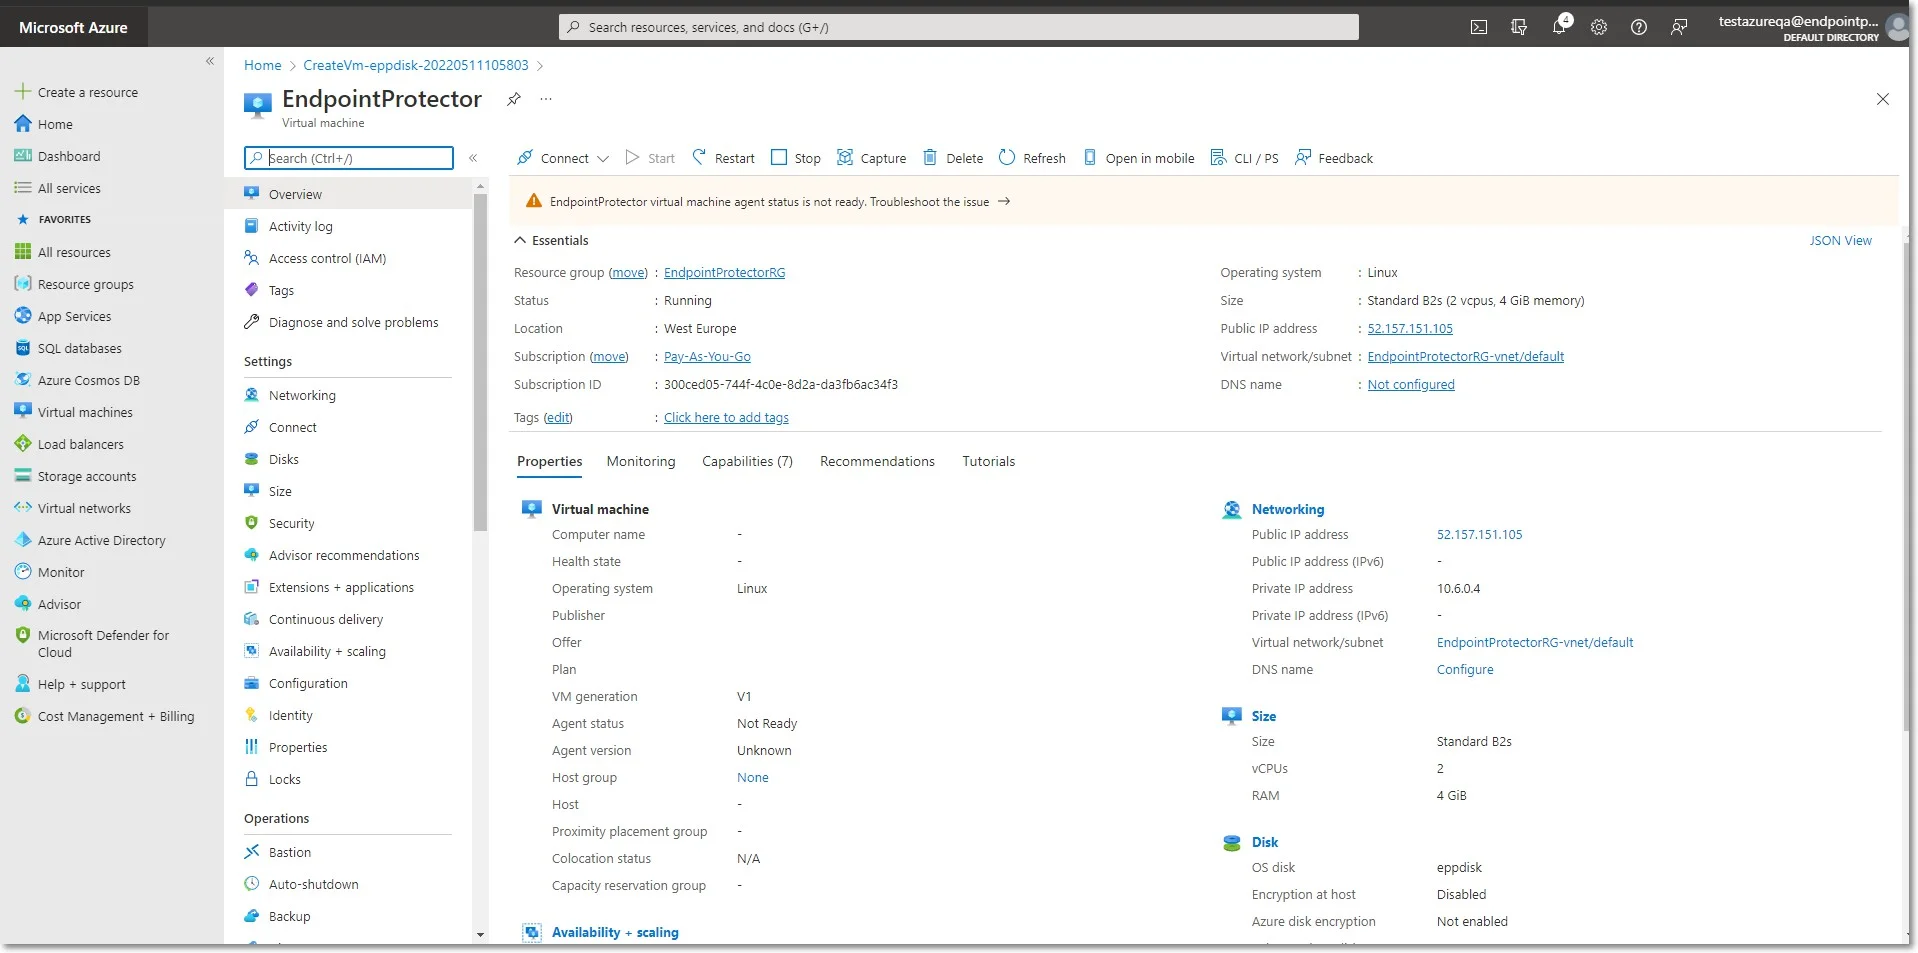Click Restart virtual machine button
This screenshot has width=1918, height=953.
[x=723, y=158]
